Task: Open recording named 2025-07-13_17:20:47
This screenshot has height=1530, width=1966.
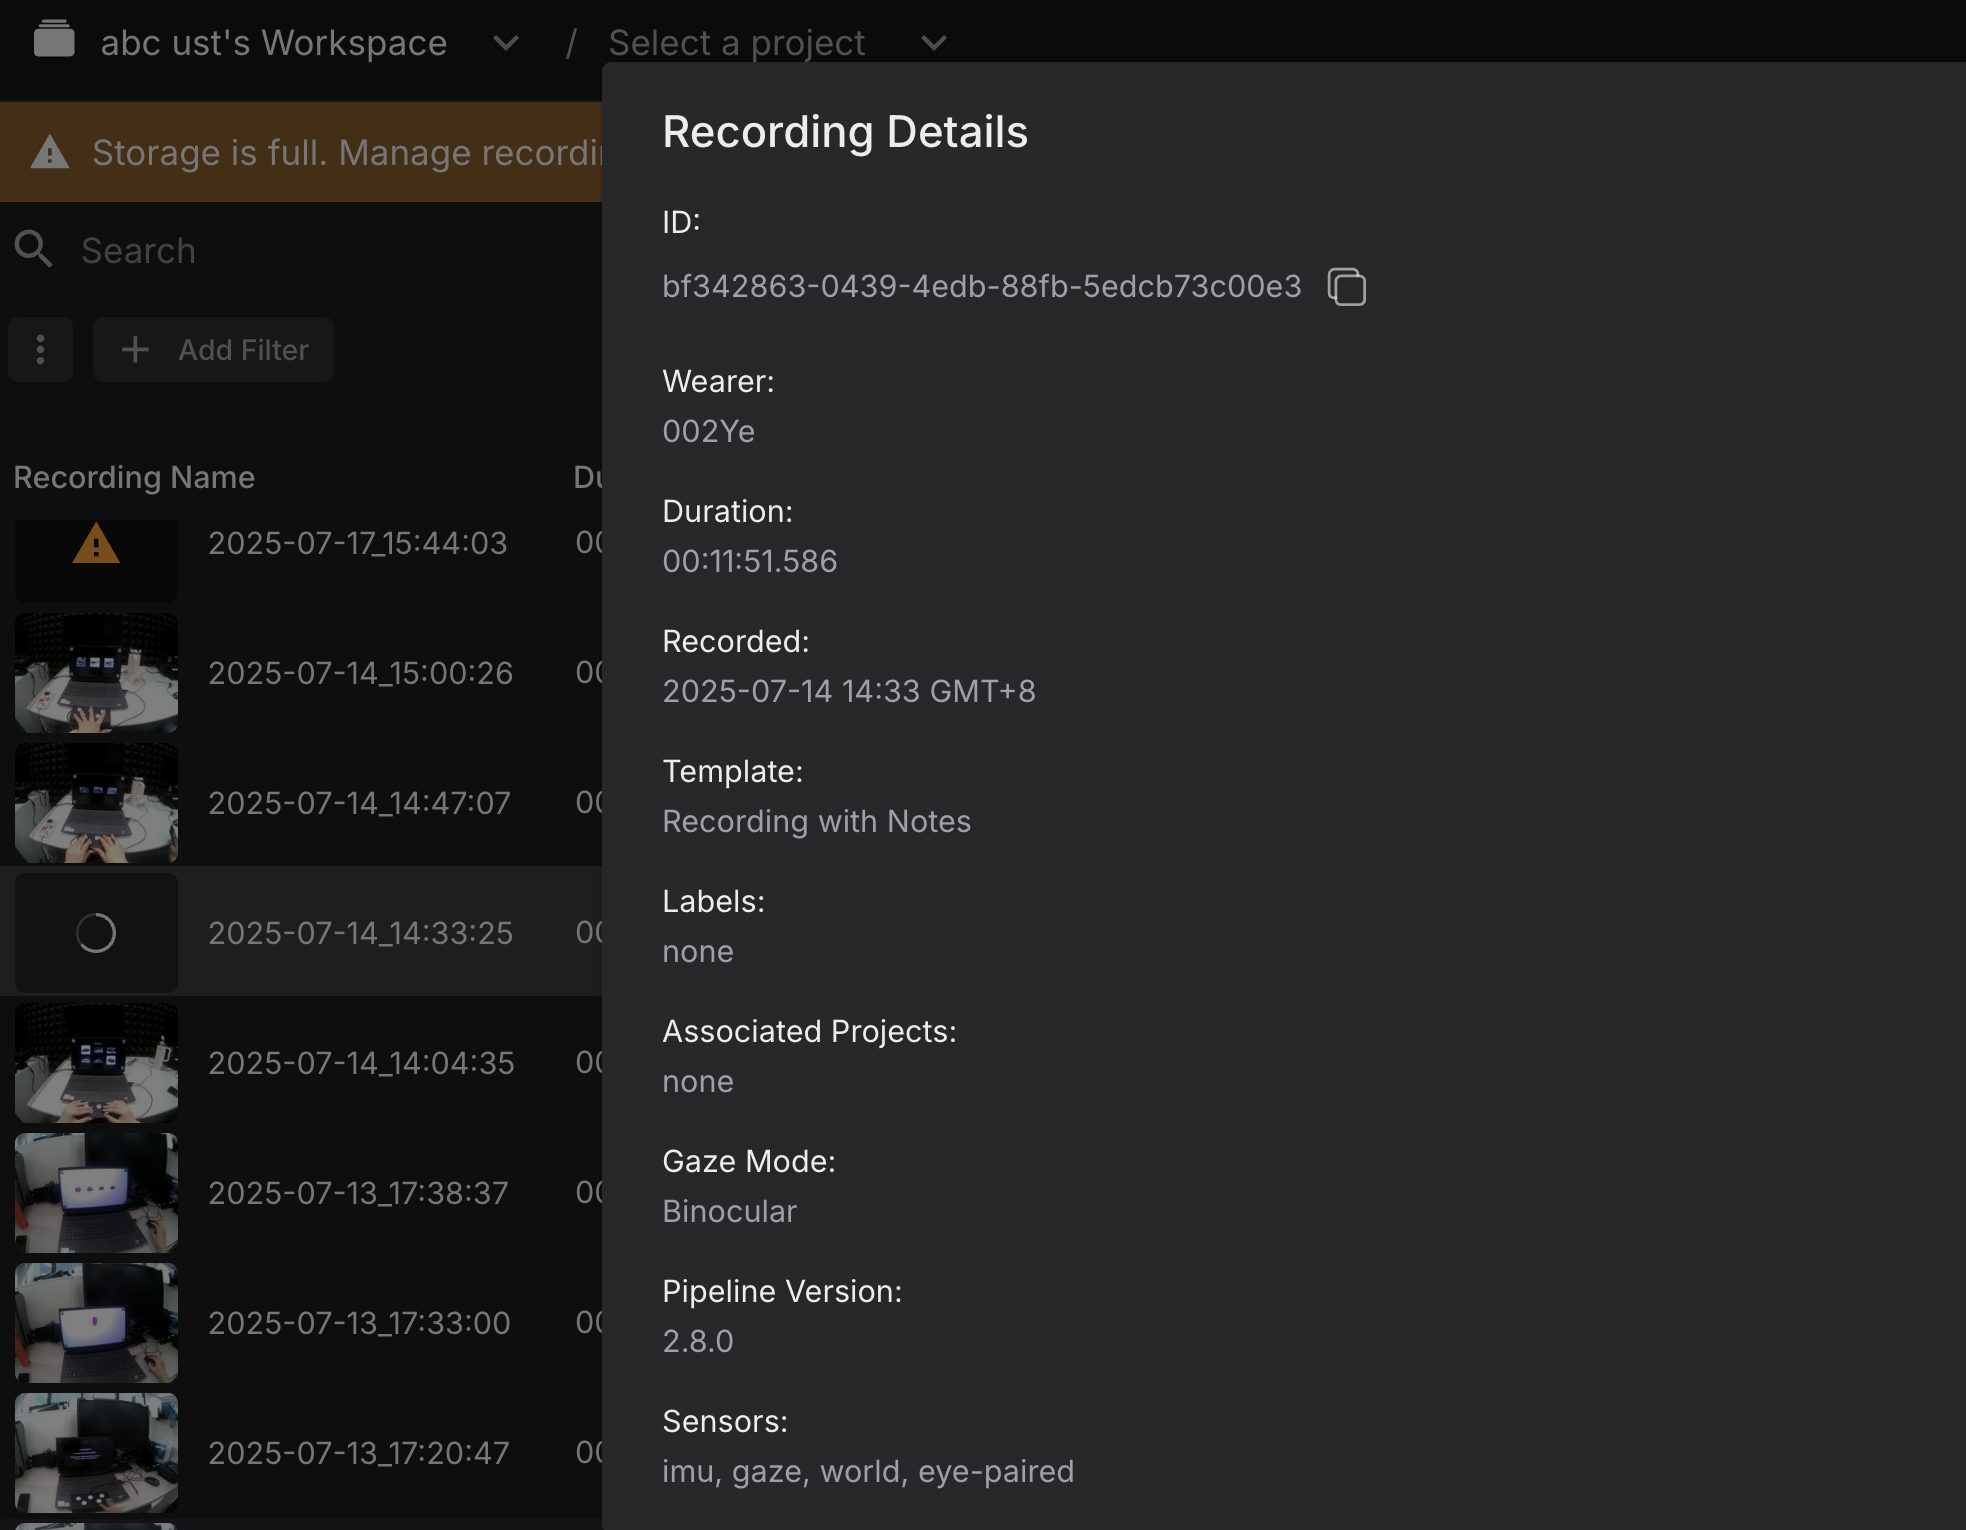Action: (x=358, y=1453)
